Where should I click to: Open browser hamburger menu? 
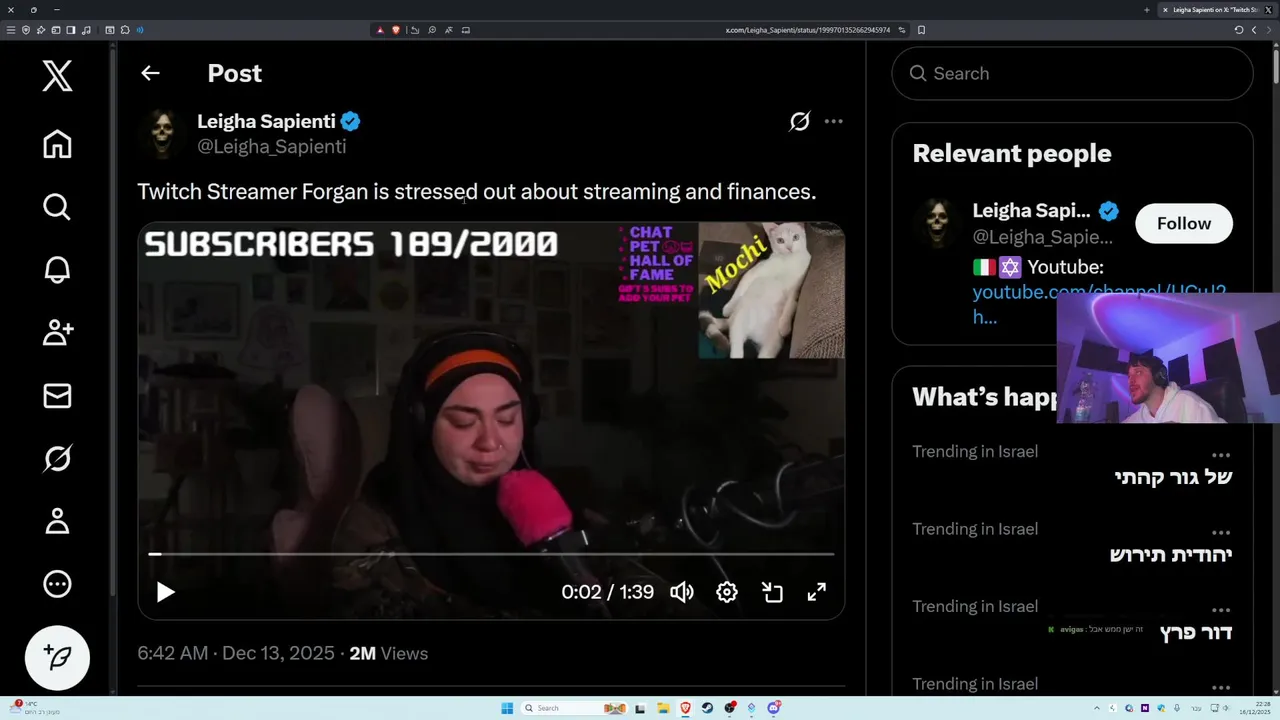[x=11, y=30]
